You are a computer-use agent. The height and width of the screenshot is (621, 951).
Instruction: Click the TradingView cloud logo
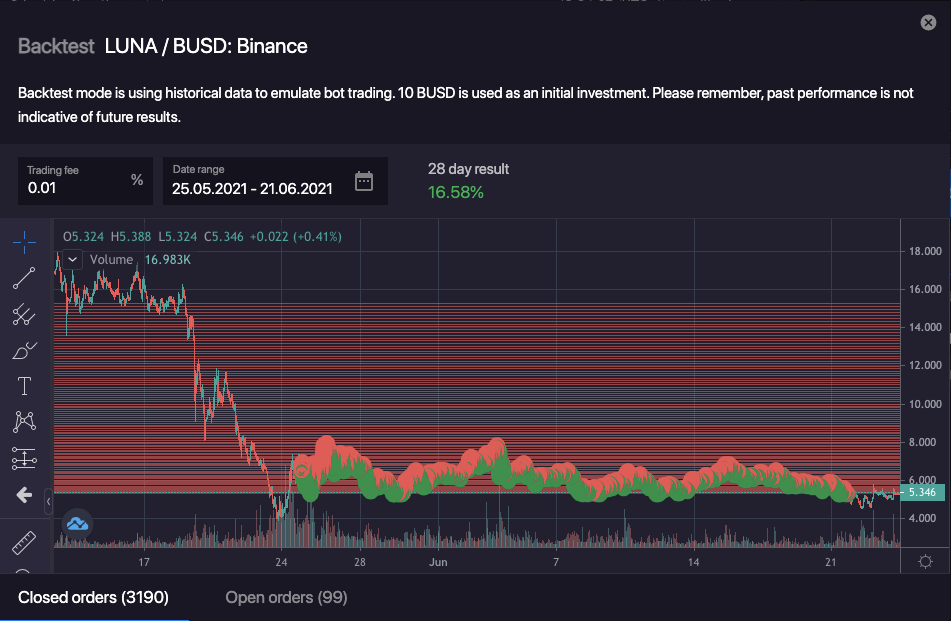(x=78, y=522)
